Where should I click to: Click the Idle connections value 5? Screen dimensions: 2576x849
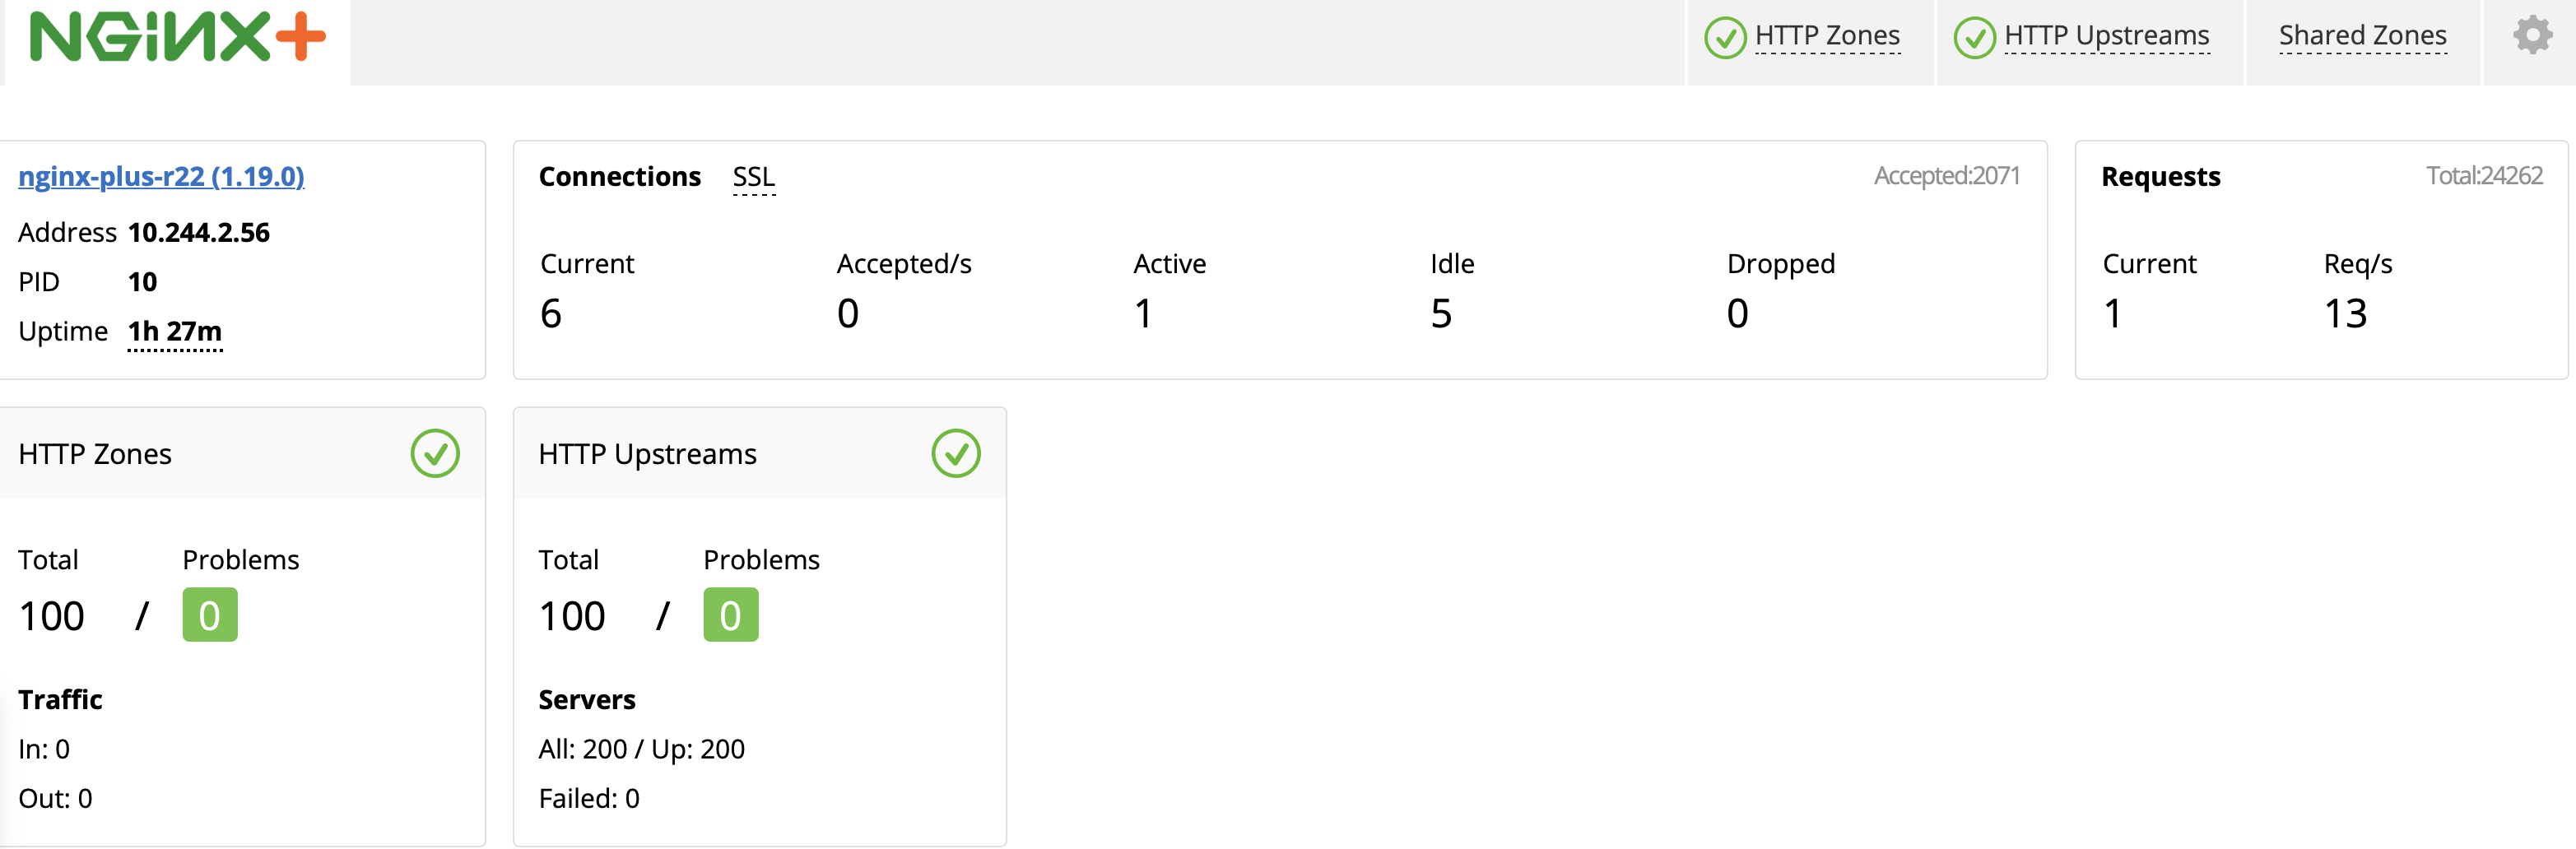click(x=1441, y=314)
